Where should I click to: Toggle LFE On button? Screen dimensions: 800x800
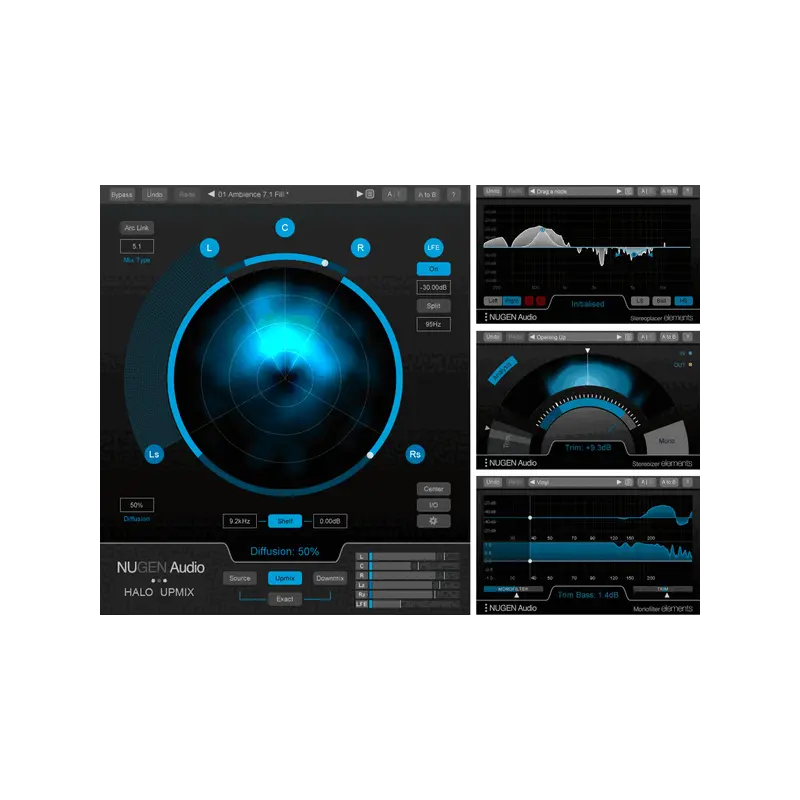[x=433, y=269]
